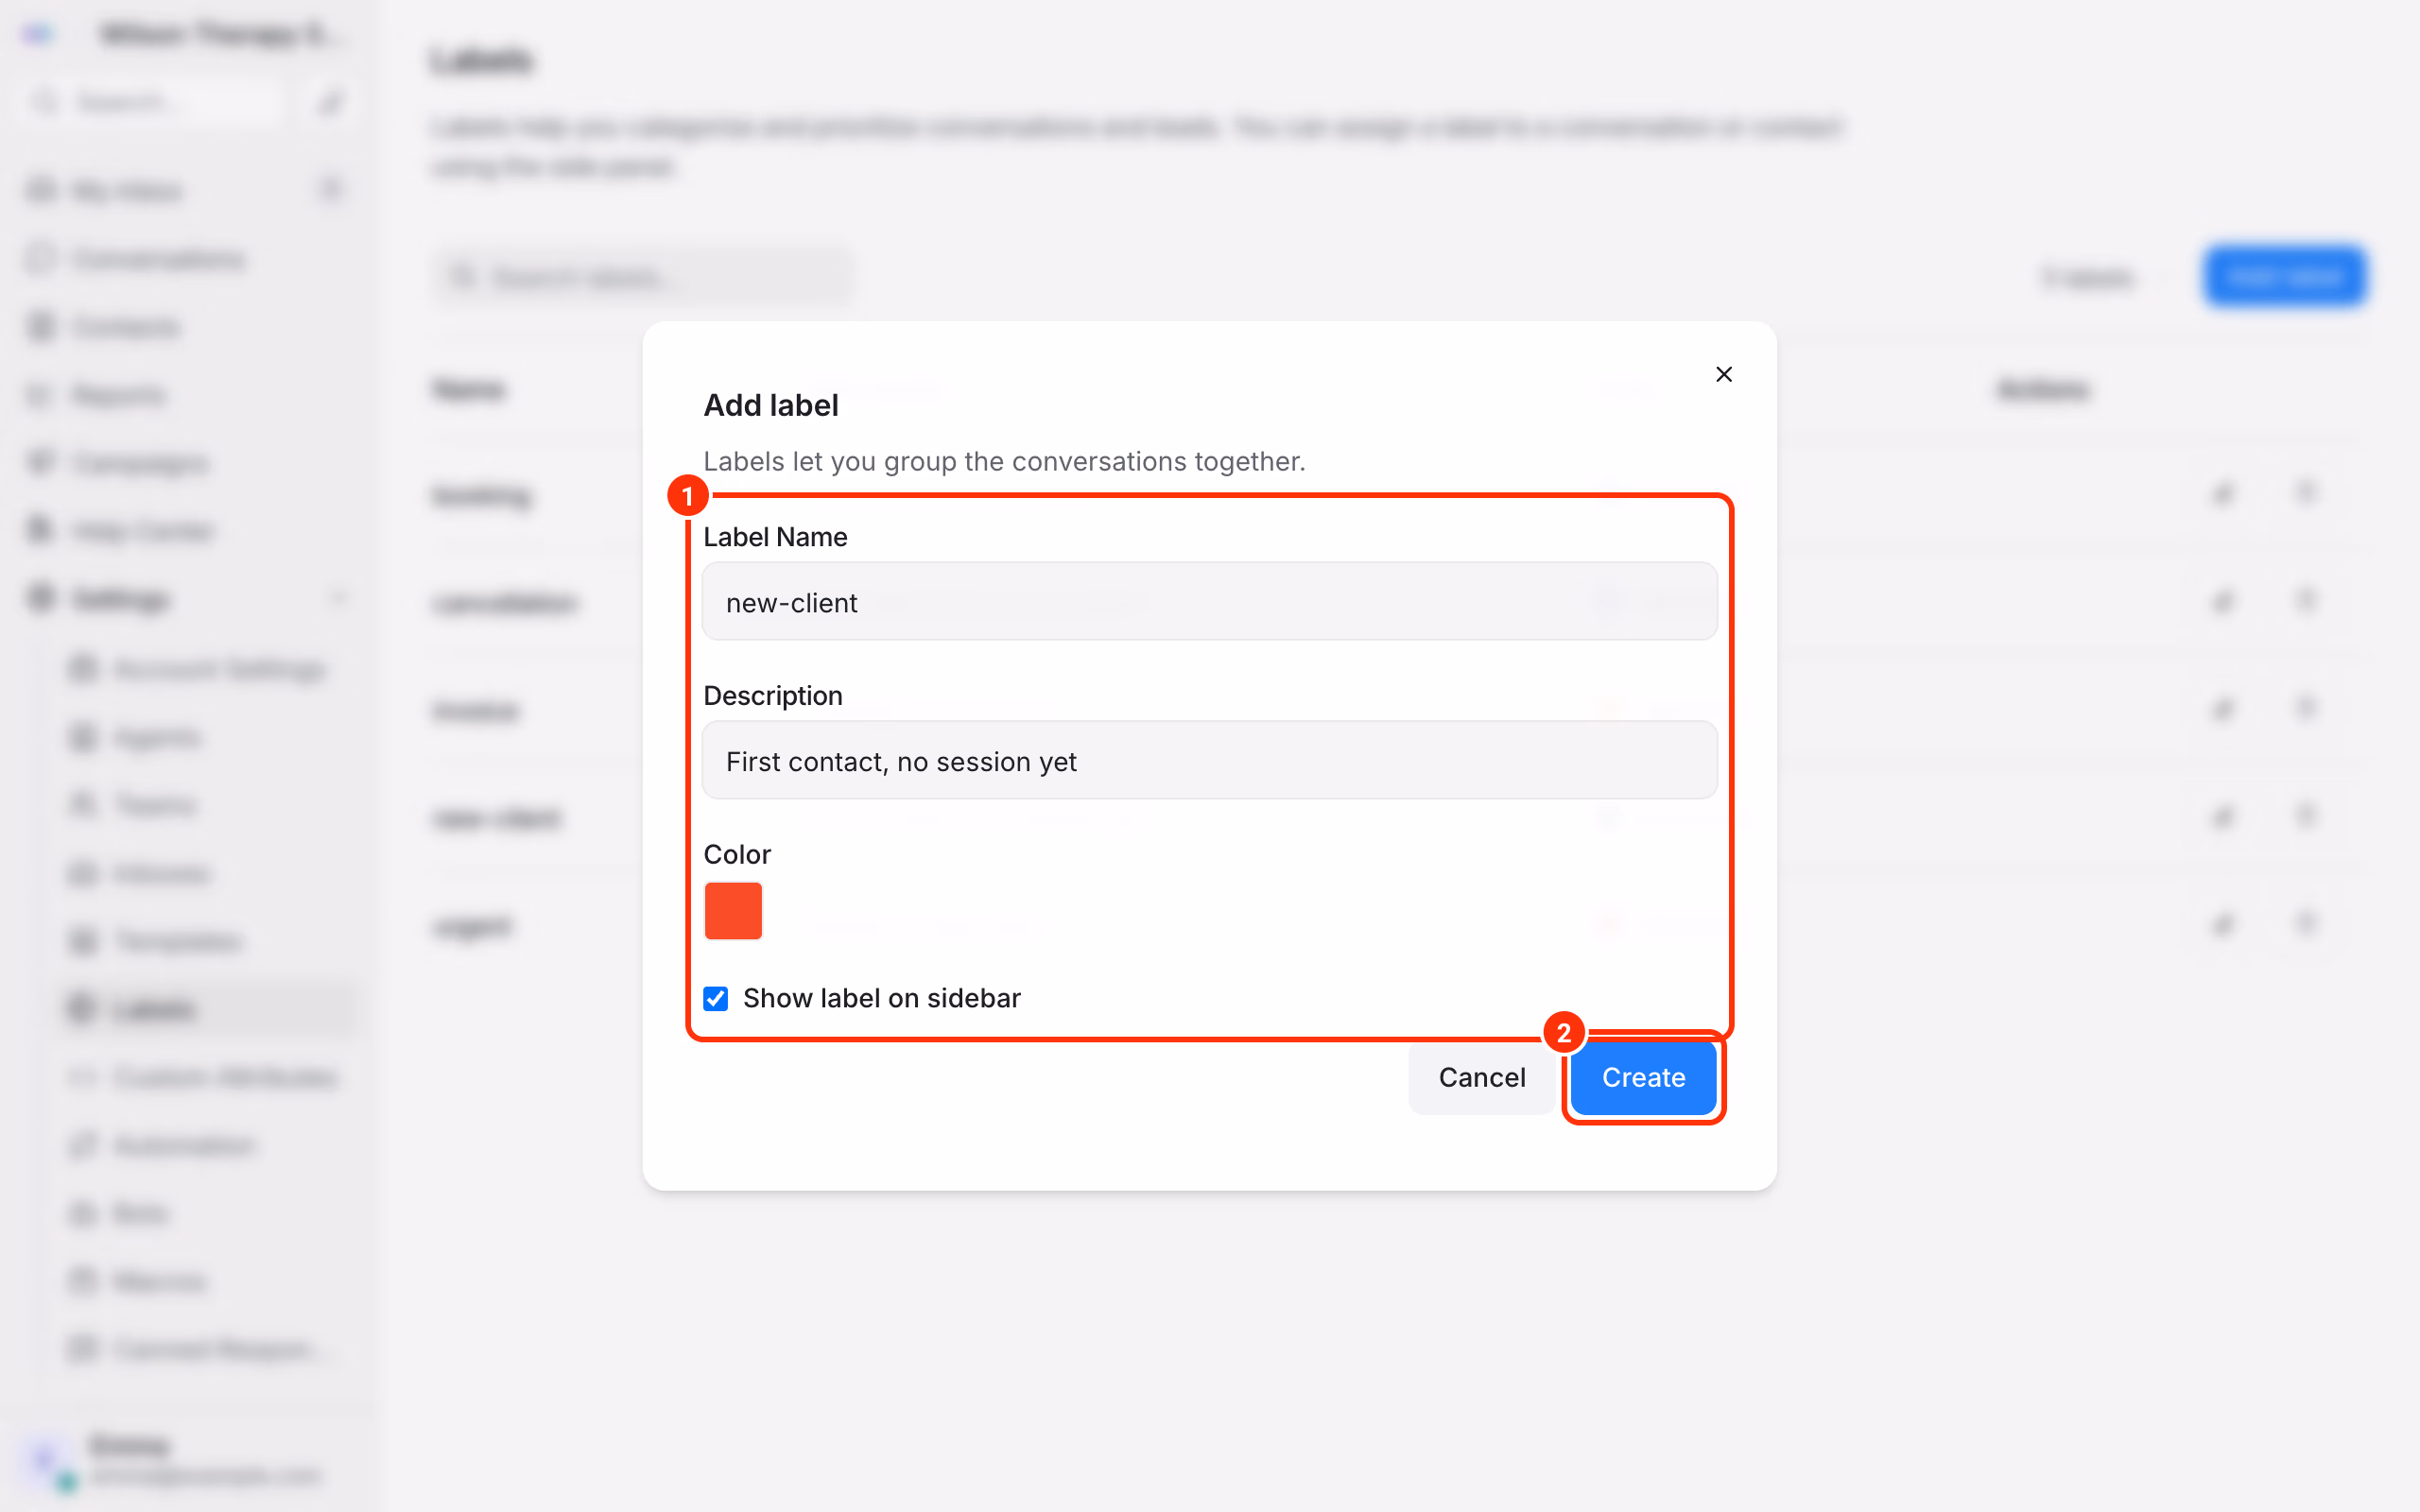Viewport: 2420px width, 1512px height.
Task: Click the Description input field
Action: coord(1209,761)
